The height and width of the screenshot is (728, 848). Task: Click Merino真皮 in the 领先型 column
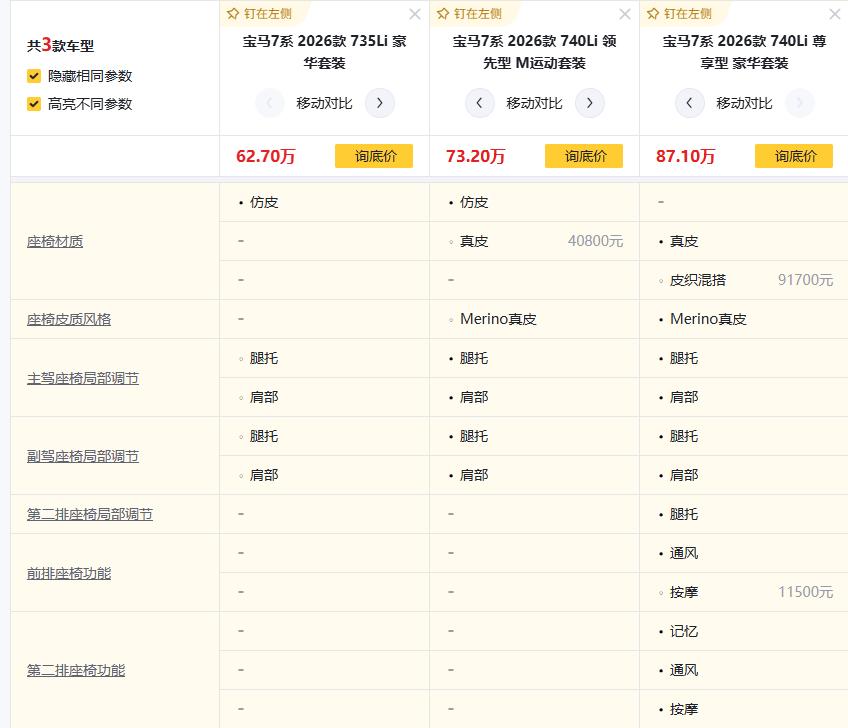(498, 319)
